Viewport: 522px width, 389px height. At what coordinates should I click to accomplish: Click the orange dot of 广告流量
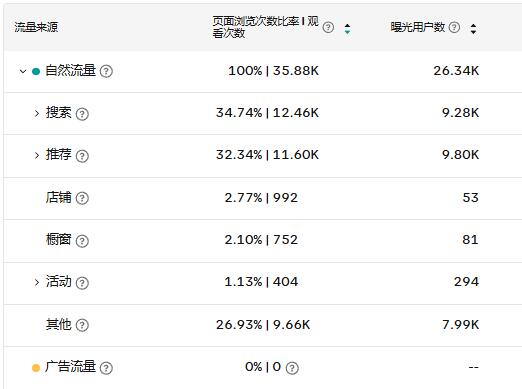point(36,368)
